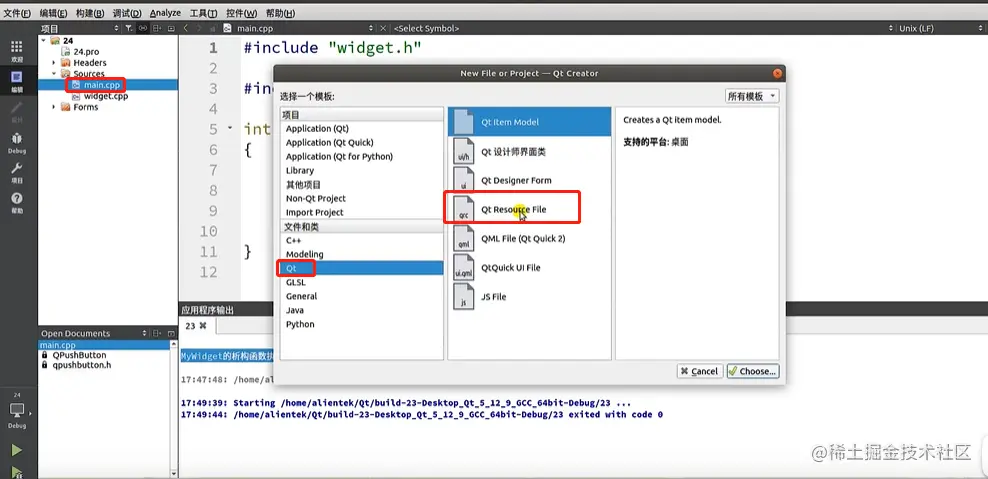Open the 控件(W) menu

click(241, 13)
